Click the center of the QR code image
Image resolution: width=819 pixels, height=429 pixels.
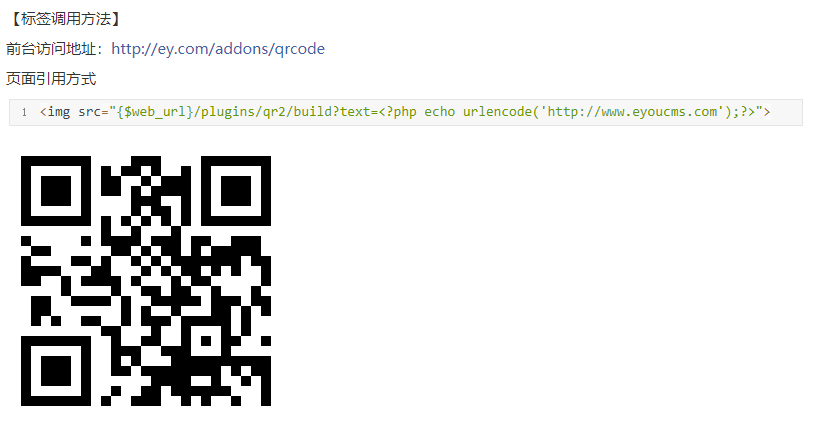point(146,281)
